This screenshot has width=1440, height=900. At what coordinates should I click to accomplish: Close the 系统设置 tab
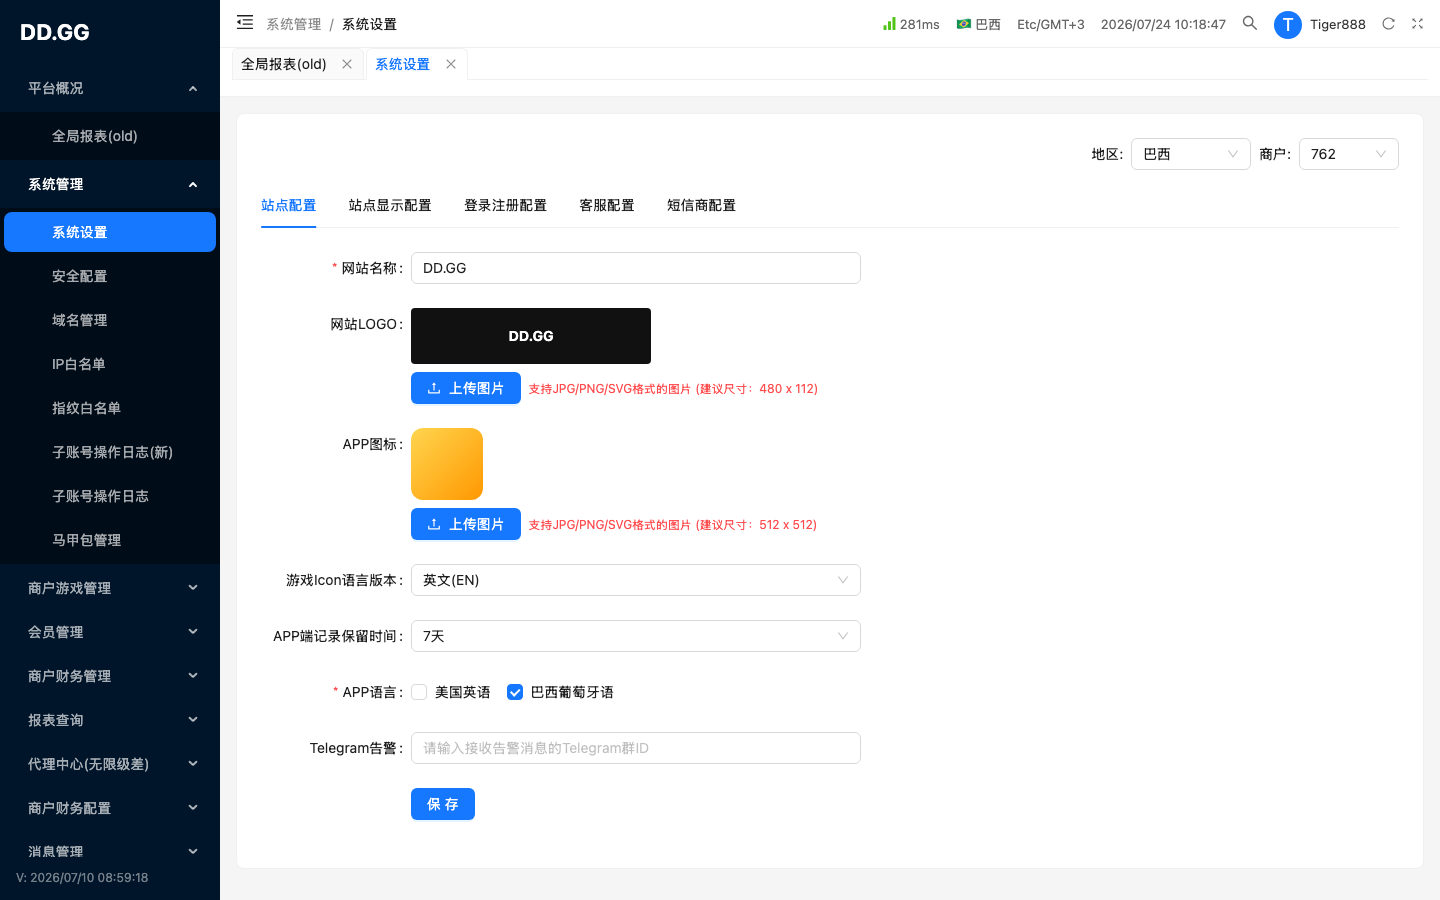pyautogui.click(x=451, y=64)
